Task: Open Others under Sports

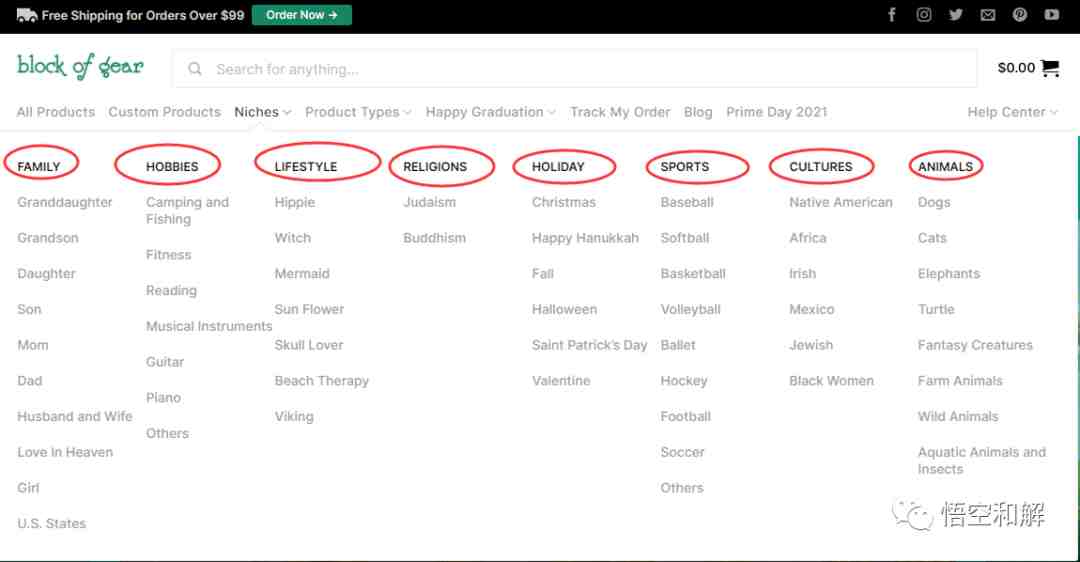Action: point(682,488)
